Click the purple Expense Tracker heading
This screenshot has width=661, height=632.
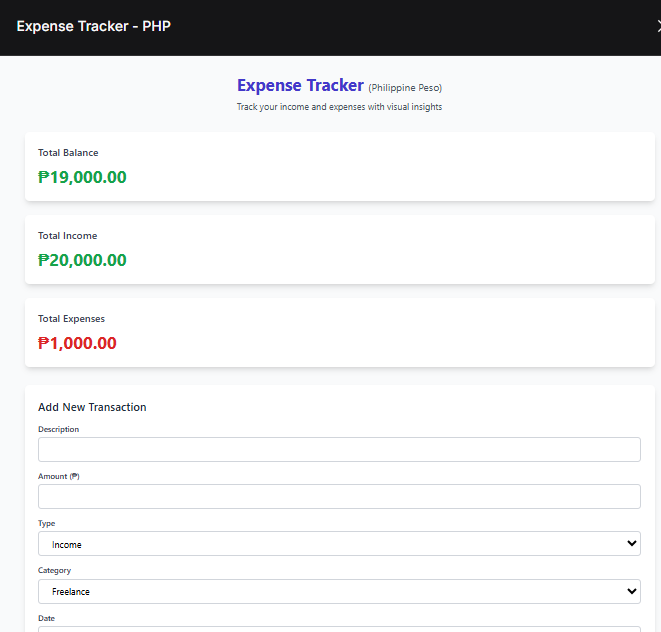pos(300,86)
